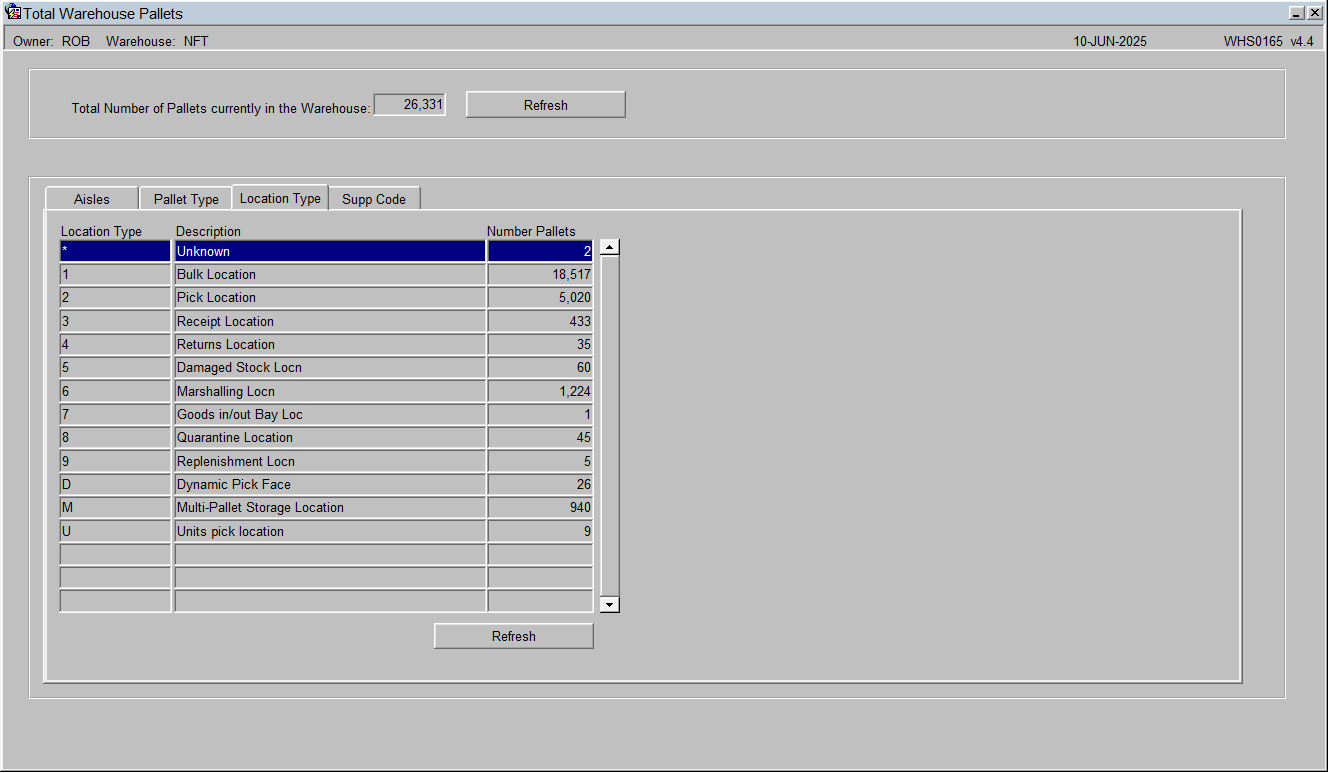Select the Goods in/out Bay Loc cell
The height and width of the screenshot is (773, 1332).
pyautogui.click(x=330, y=414)
